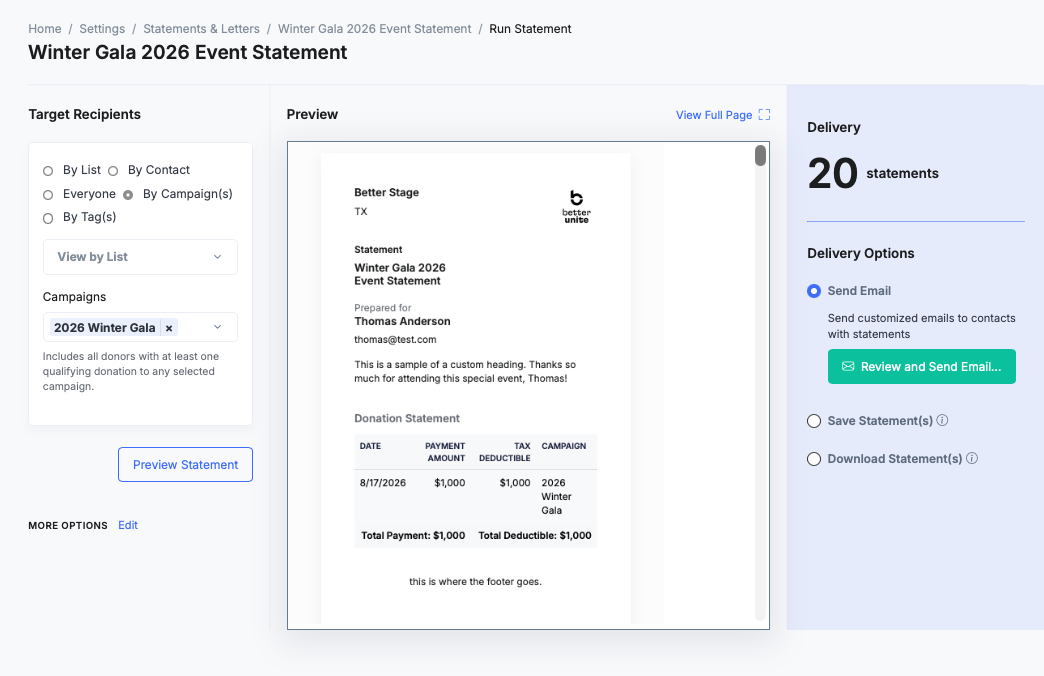Click info icon next to Download Statement(s)
1044x676 pixels.
coord(972,458)
